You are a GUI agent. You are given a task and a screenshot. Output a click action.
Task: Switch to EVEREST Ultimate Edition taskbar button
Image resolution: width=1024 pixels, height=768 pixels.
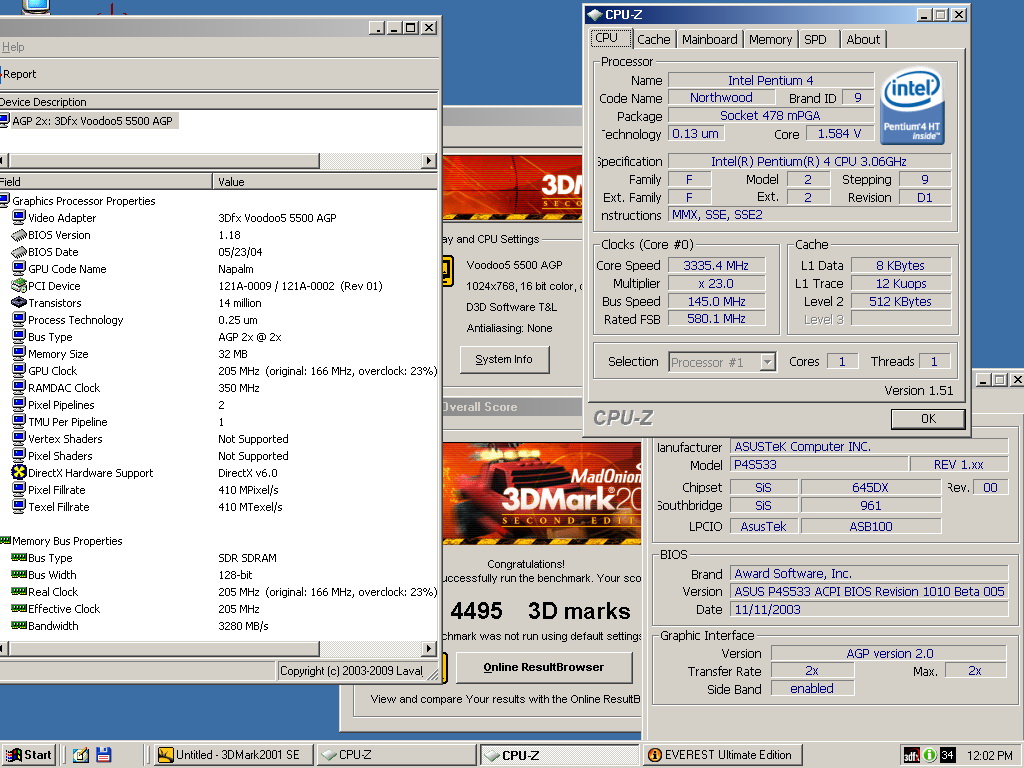pyautogui.click(x=722, y=755)
